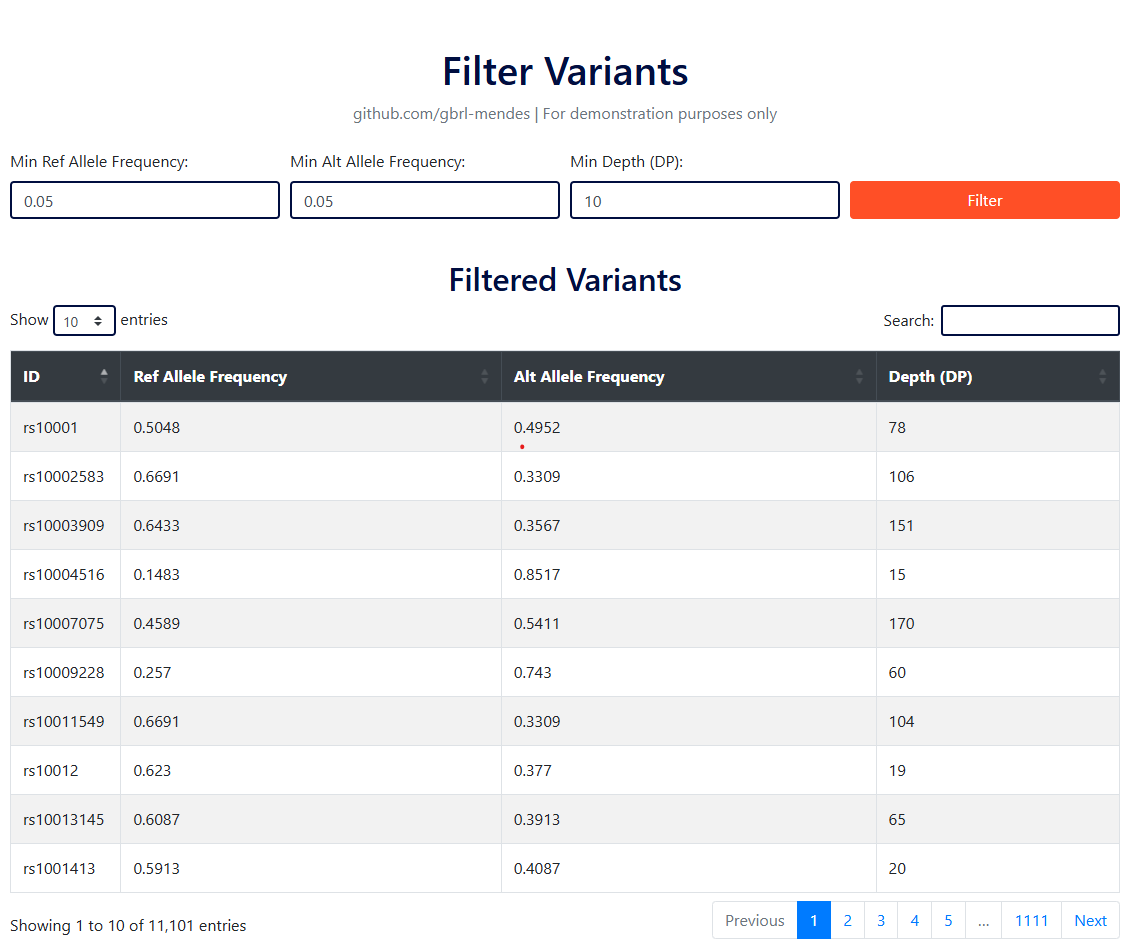The image size is (1128, 946).
Task: Click into the table Search box
Action: coord(1030,320)
